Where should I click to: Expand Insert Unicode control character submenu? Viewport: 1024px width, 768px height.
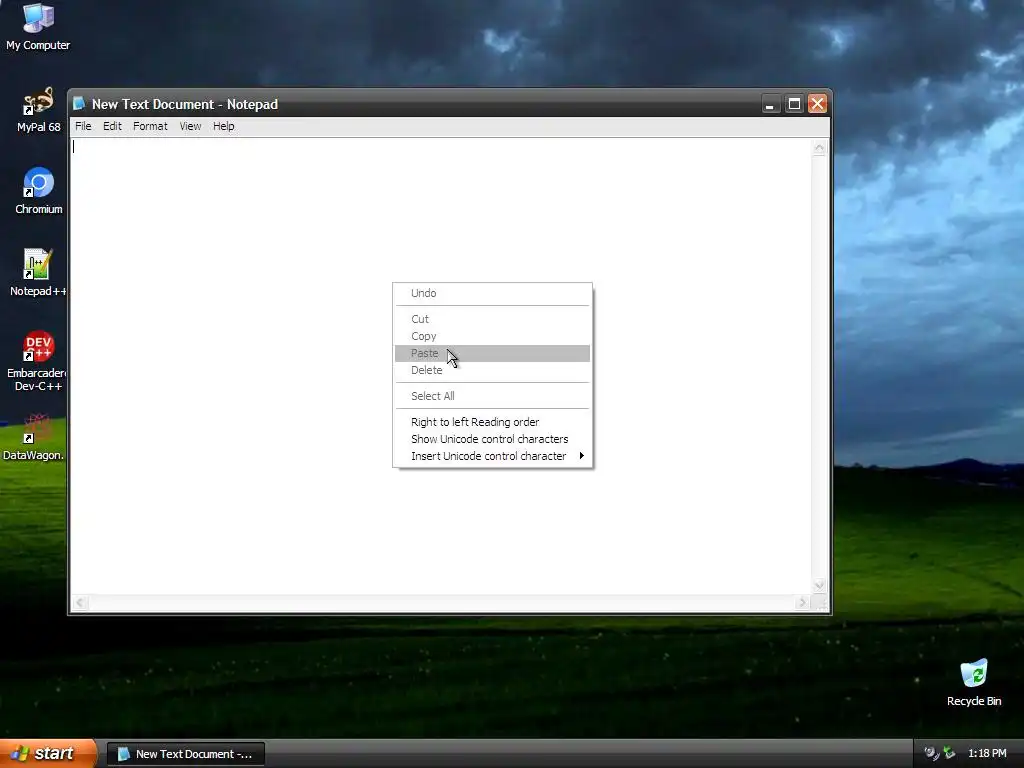coord(492,456)
